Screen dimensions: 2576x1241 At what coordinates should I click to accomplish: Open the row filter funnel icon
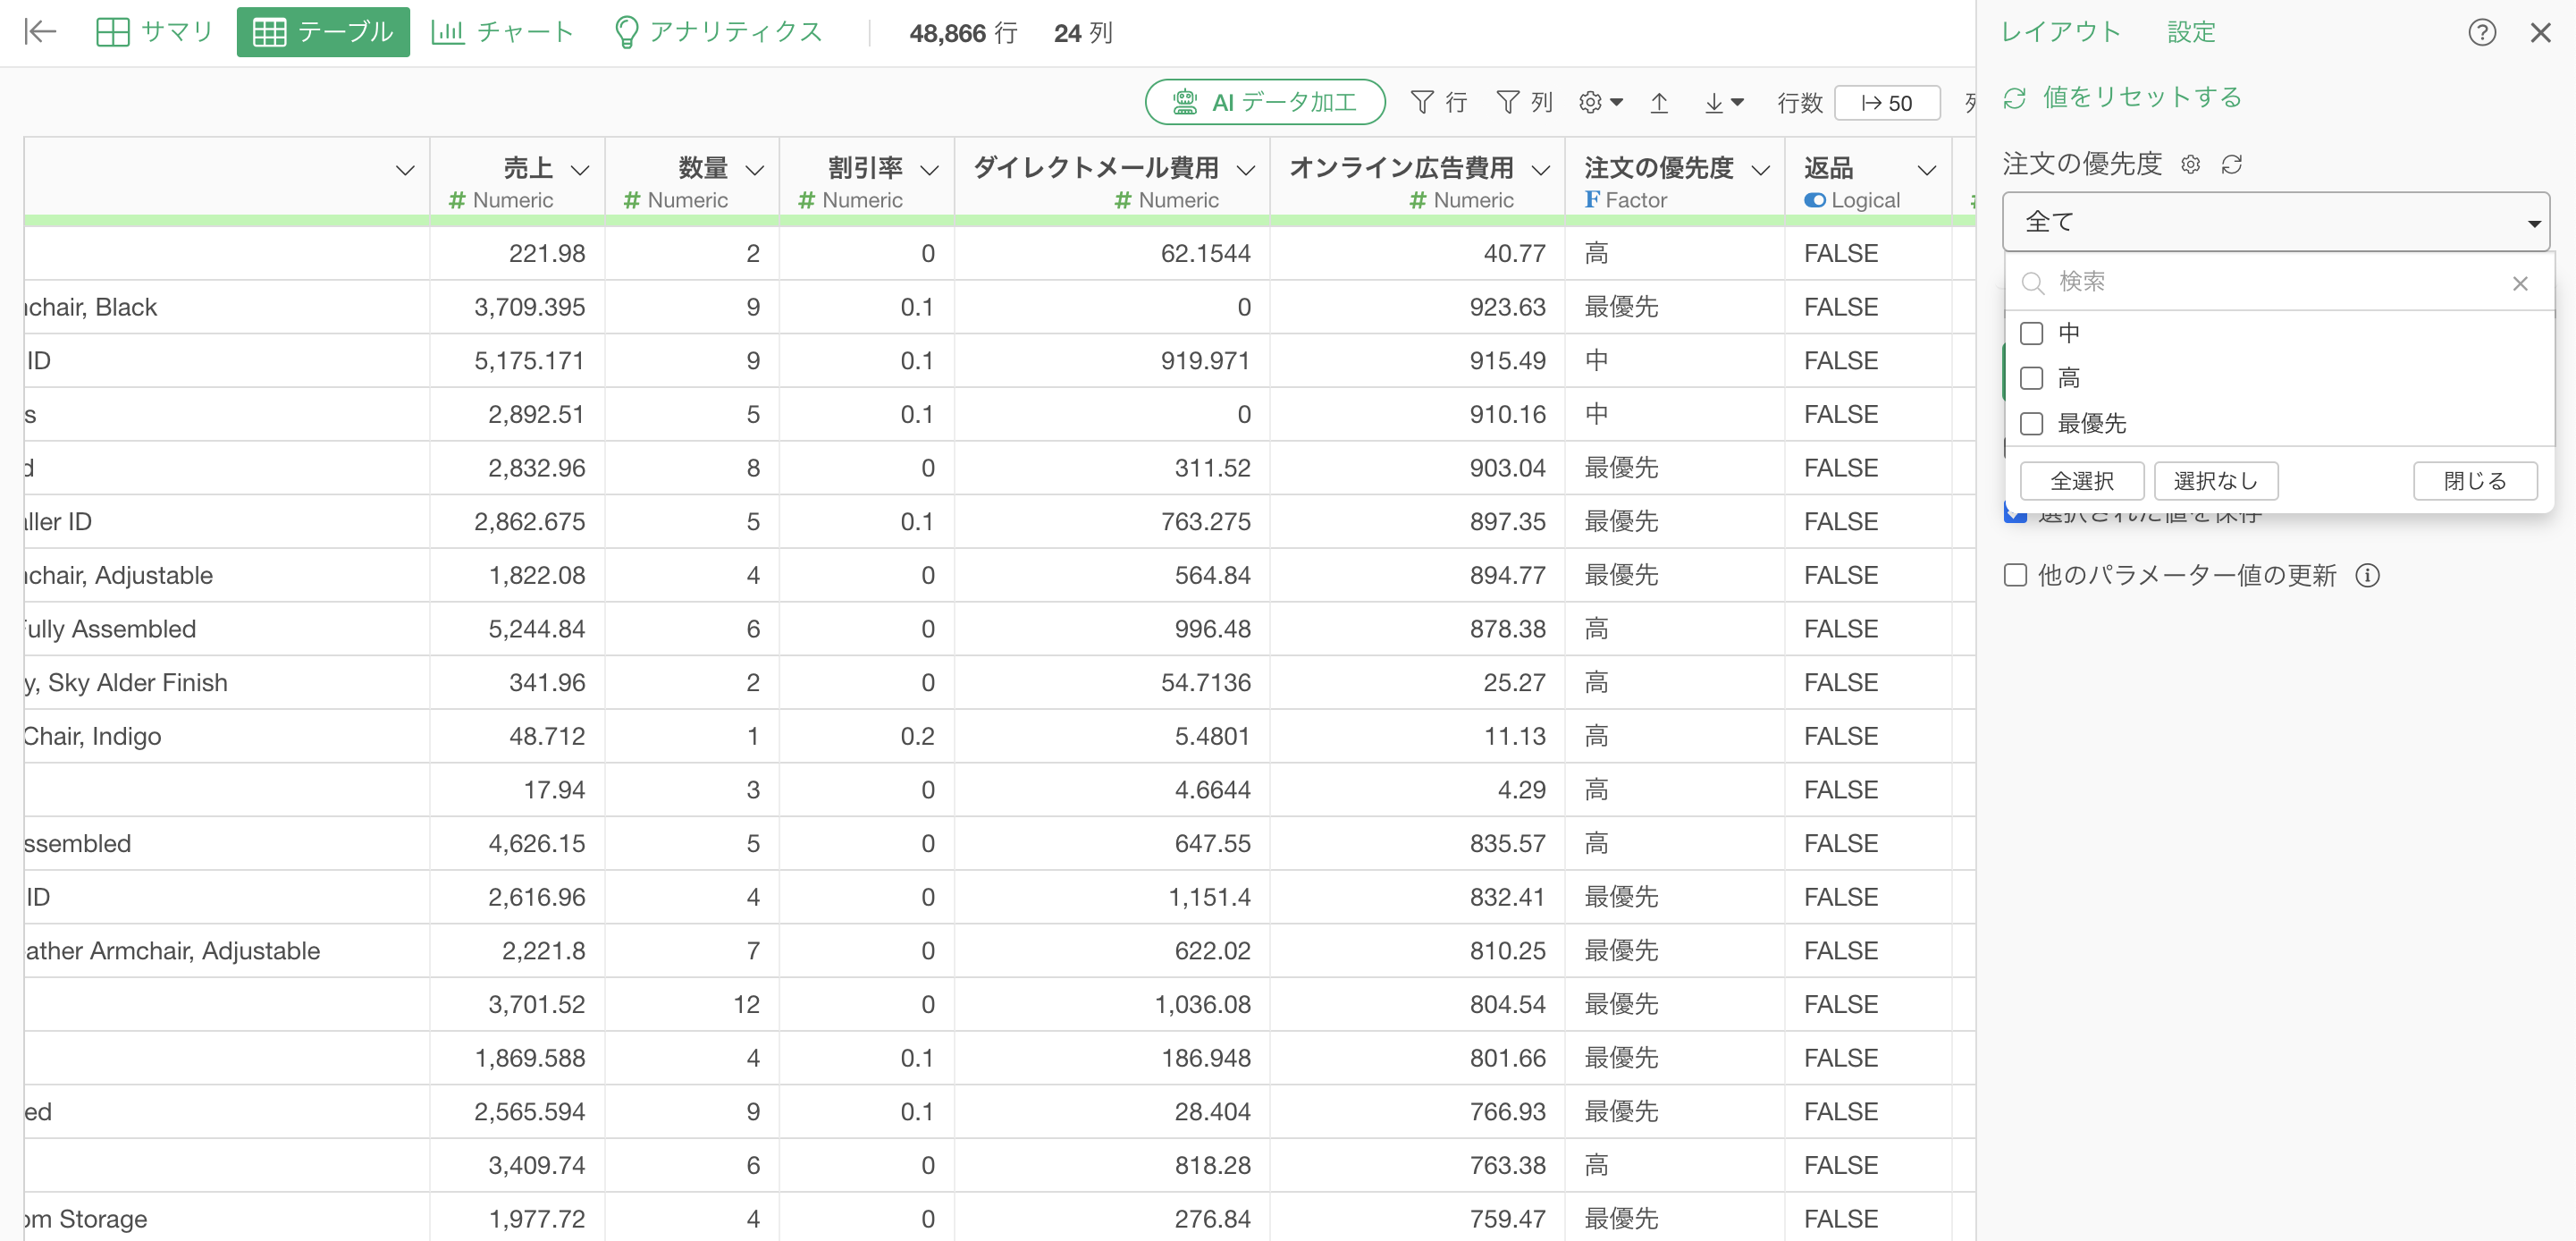click(x=1421, y=102)
